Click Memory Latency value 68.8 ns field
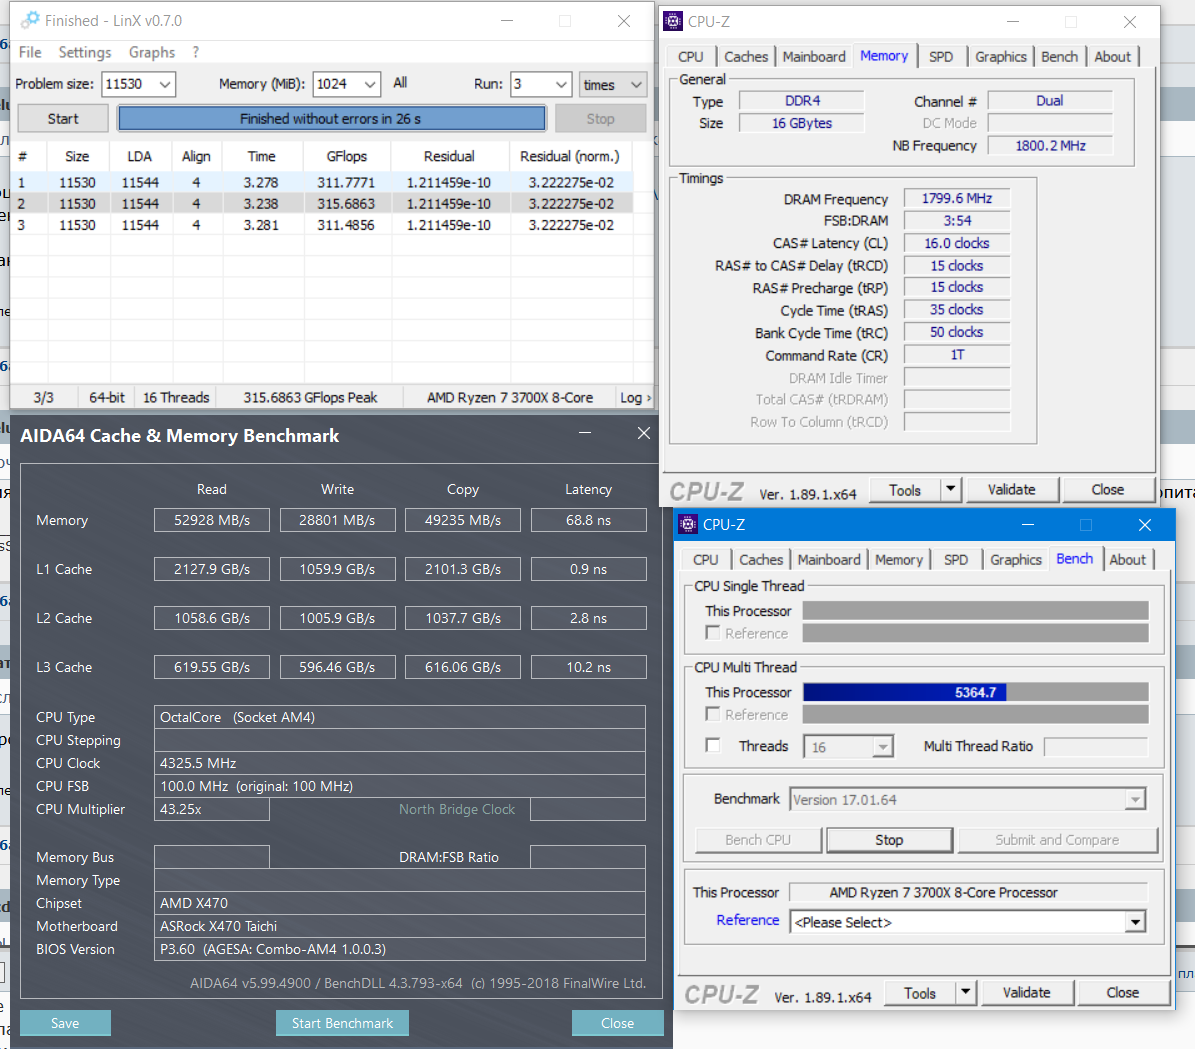 (588, 520)
